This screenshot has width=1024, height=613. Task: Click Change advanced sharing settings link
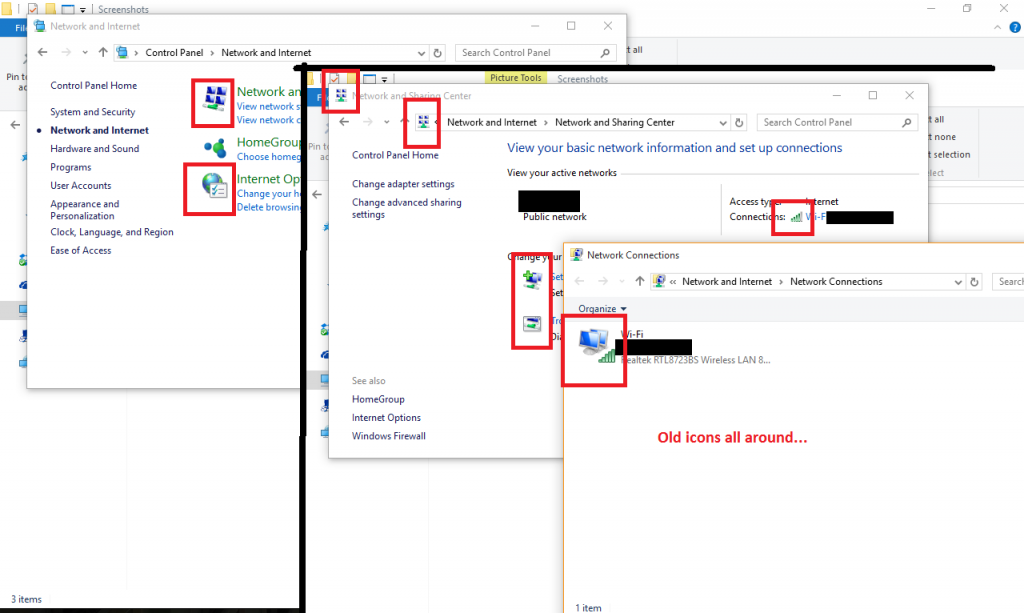coord(407,208)
